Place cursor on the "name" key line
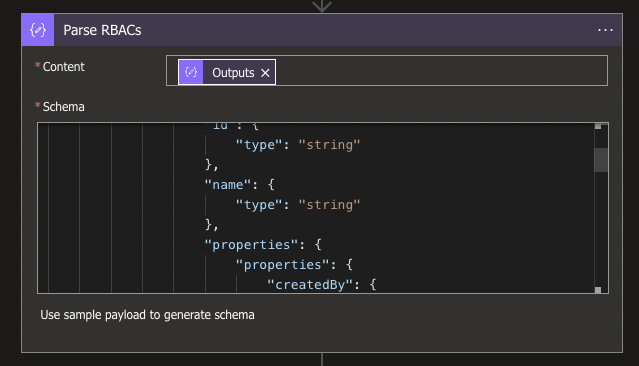 [240, 185]
